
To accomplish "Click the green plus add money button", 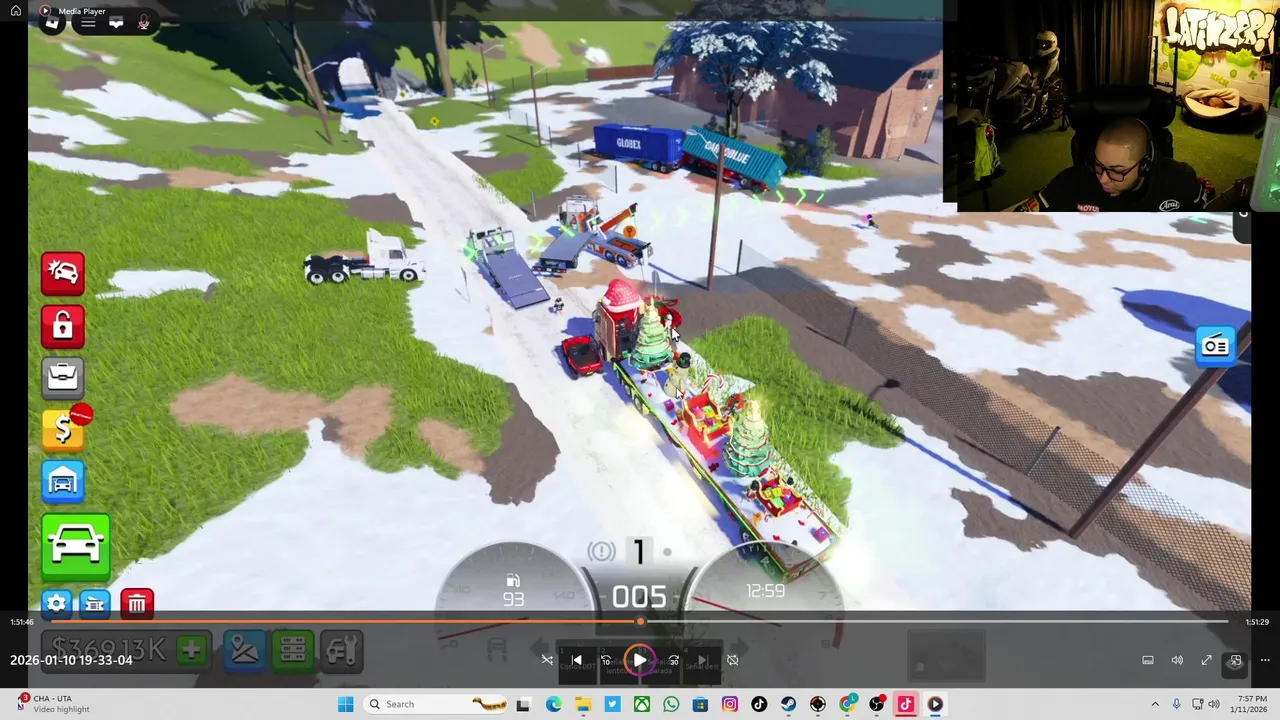I will pos(191,651).
